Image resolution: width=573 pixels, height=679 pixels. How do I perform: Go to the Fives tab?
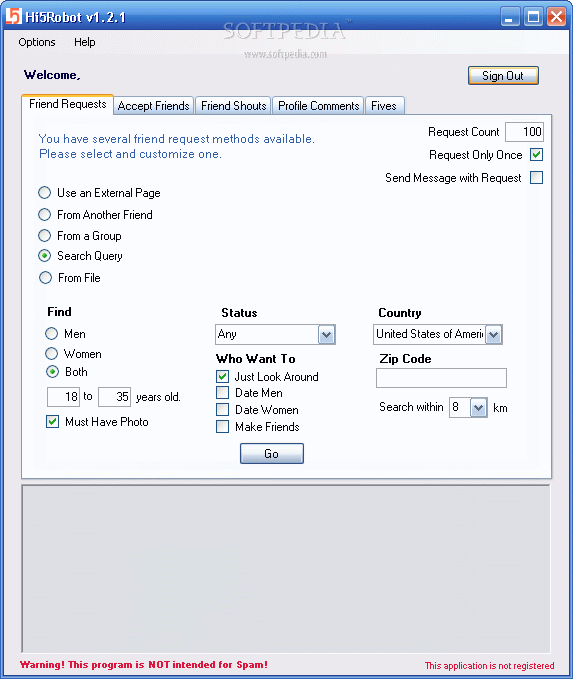[384, 106]
